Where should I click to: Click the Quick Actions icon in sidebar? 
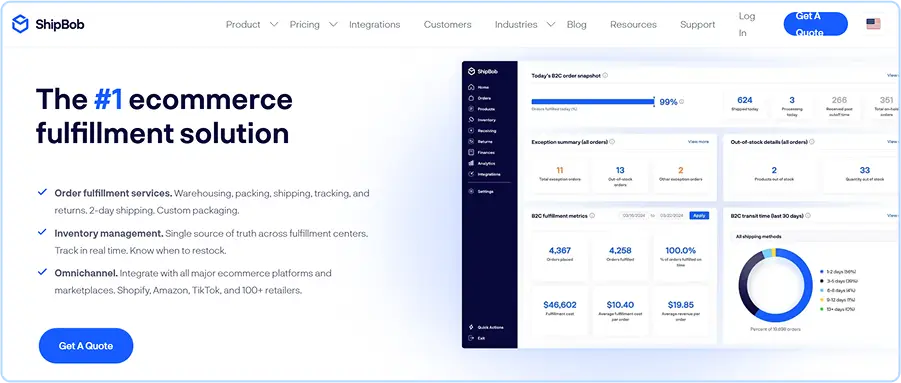(471, 327)
